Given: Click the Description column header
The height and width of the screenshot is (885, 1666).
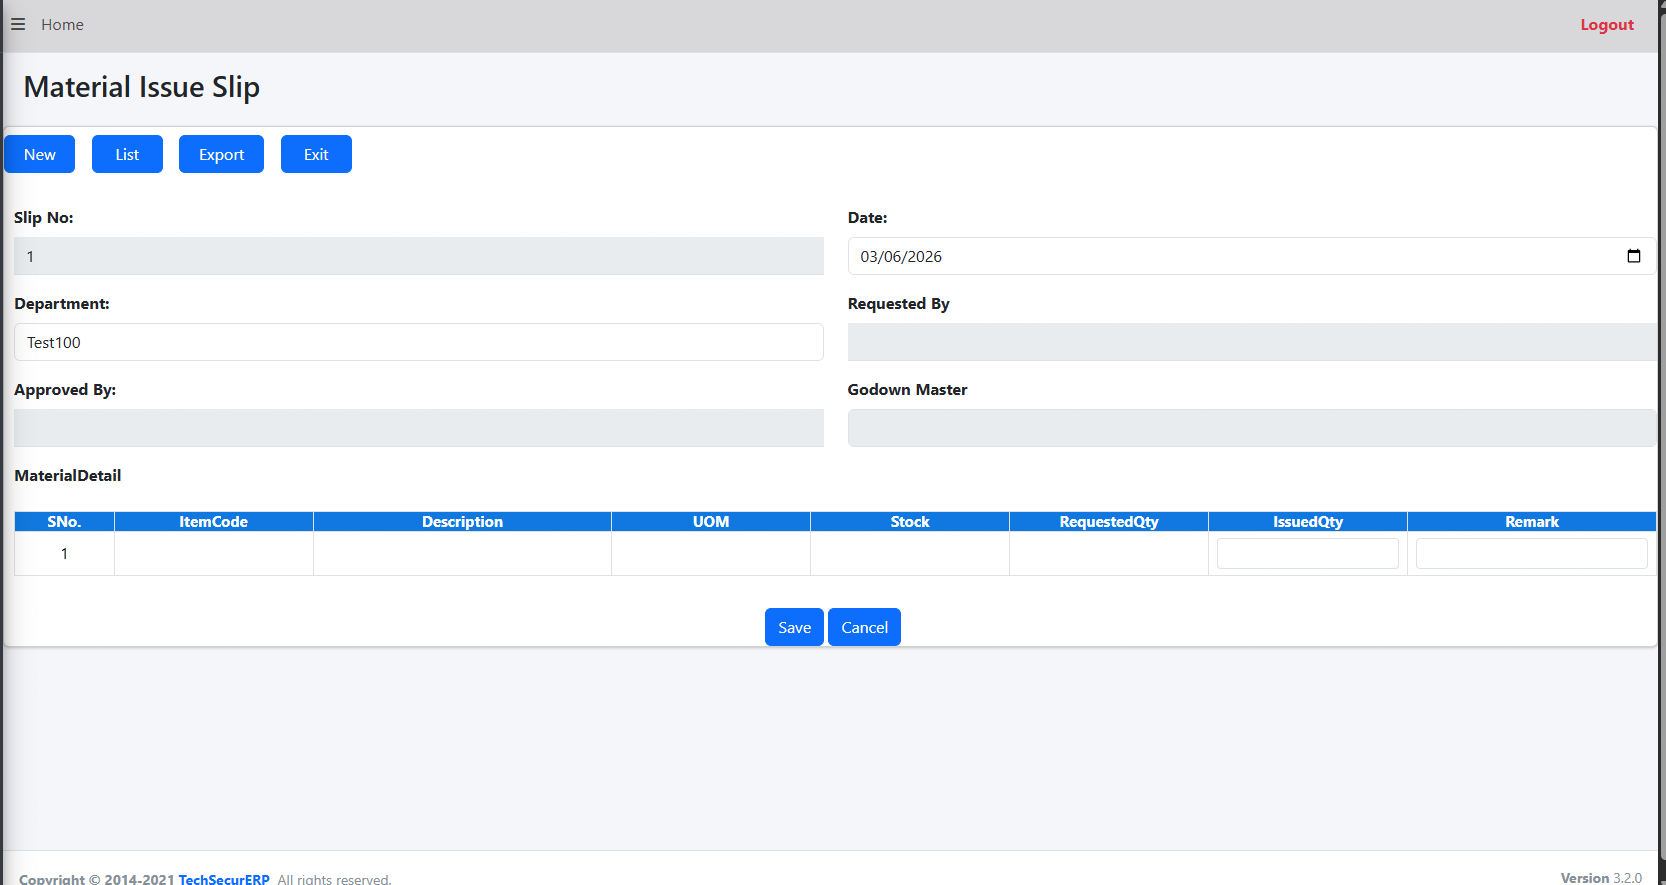Looking at the screenshot, I should (462, 521).
